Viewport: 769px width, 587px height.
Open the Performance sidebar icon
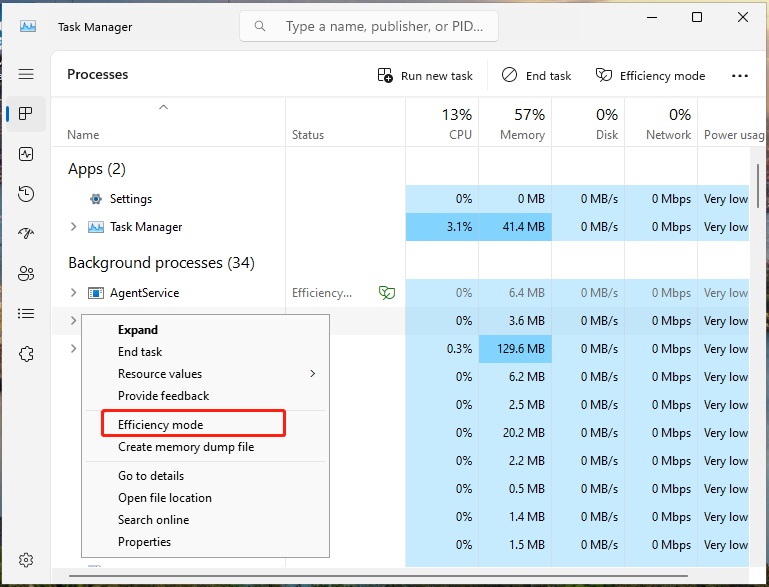pos(26,154)
